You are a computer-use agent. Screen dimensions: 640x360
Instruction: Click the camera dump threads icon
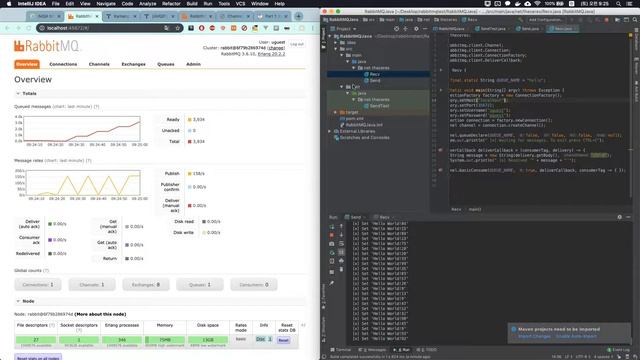pos(331,244)
